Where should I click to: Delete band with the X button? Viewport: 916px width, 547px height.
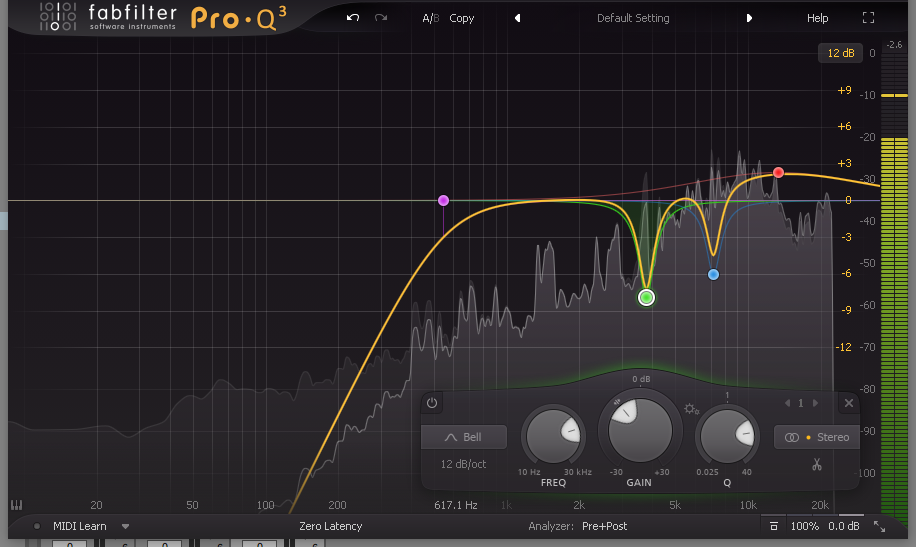click(x=849, y=403)
